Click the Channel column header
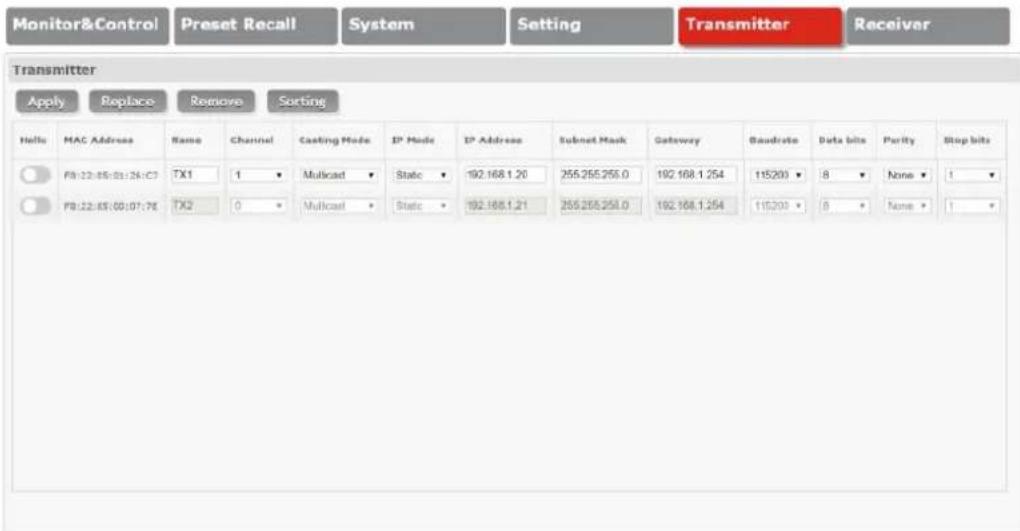Viewport: 1020px width, 531px height. tap(252, 140)
